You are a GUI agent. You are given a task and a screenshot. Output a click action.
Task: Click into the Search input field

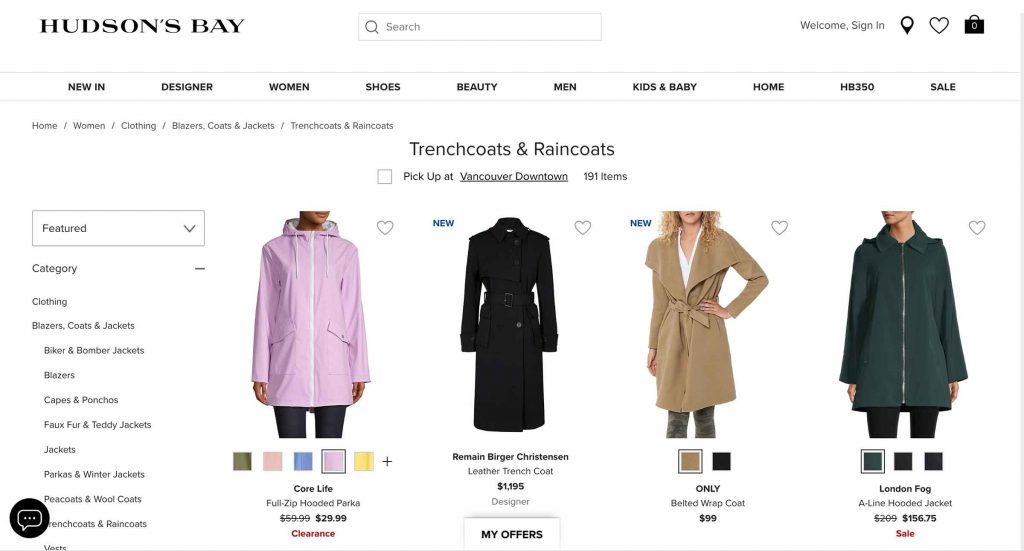480,27
